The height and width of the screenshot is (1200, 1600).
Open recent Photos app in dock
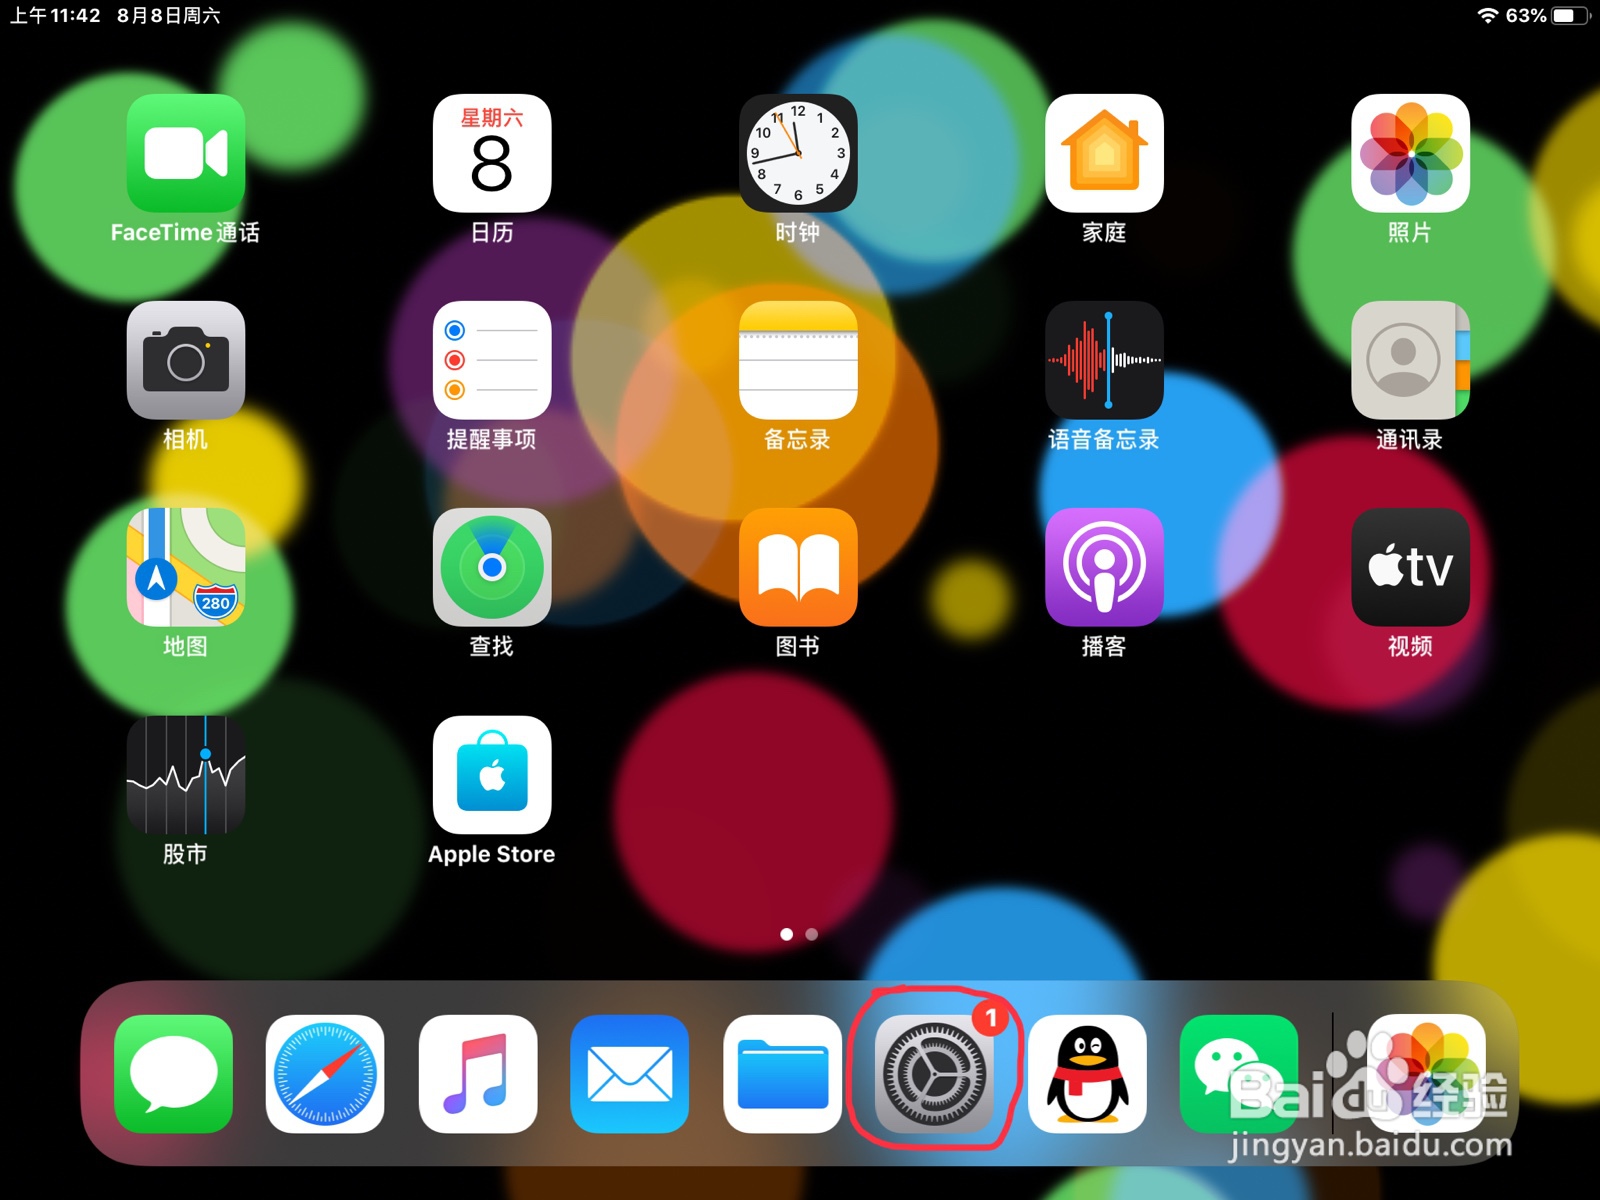[1426, 1074]
